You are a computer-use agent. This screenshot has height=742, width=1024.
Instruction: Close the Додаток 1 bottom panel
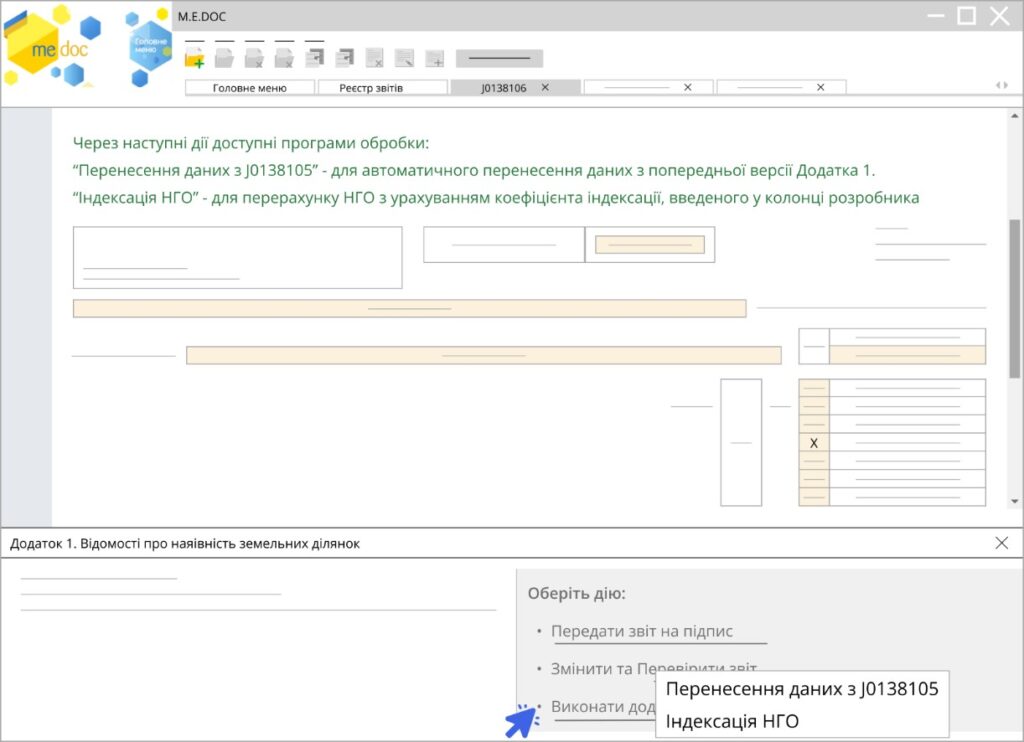[1002, 543]
